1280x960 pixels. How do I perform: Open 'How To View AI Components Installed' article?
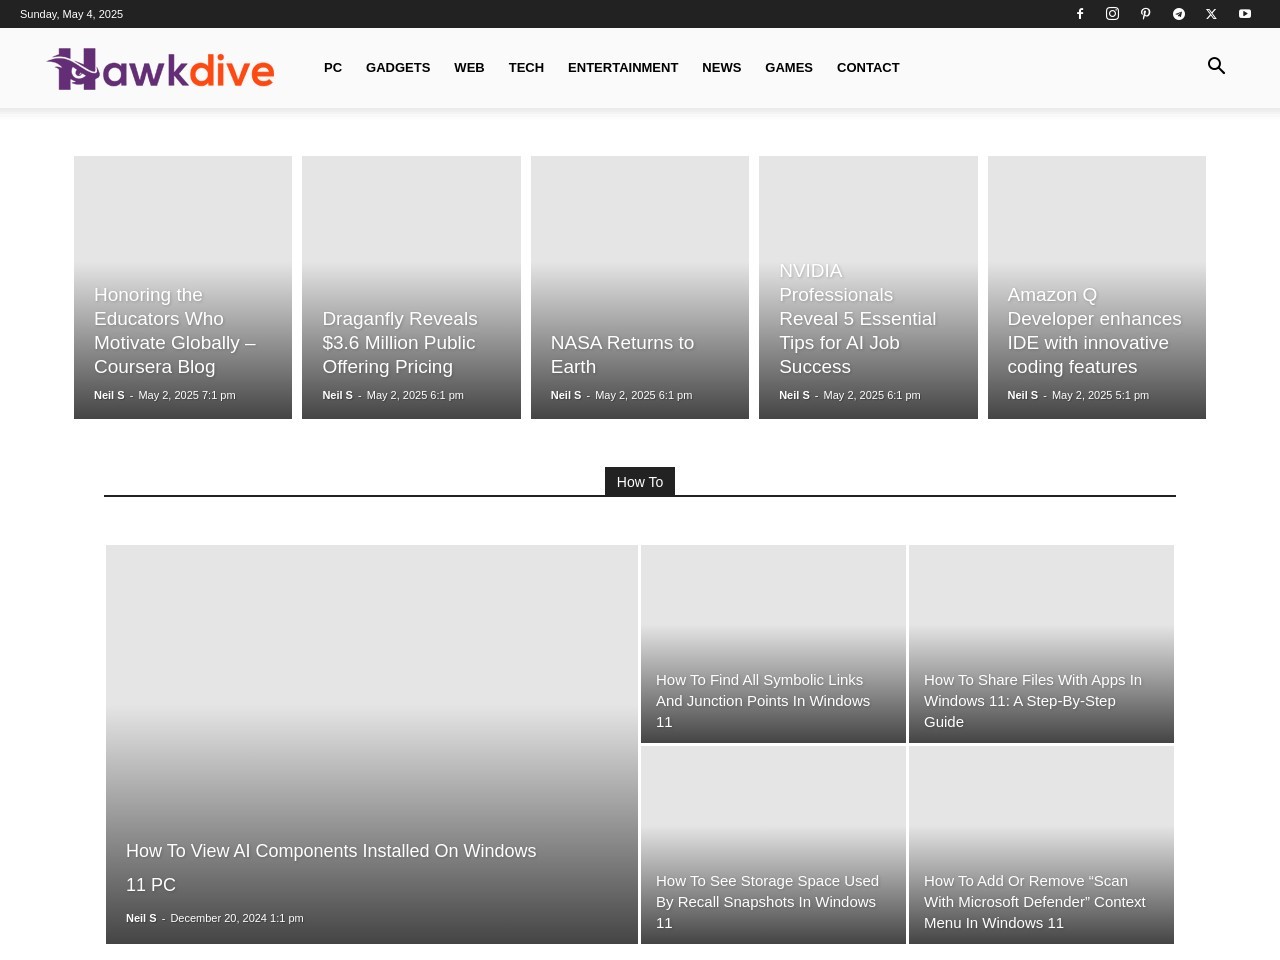(331, 867)
